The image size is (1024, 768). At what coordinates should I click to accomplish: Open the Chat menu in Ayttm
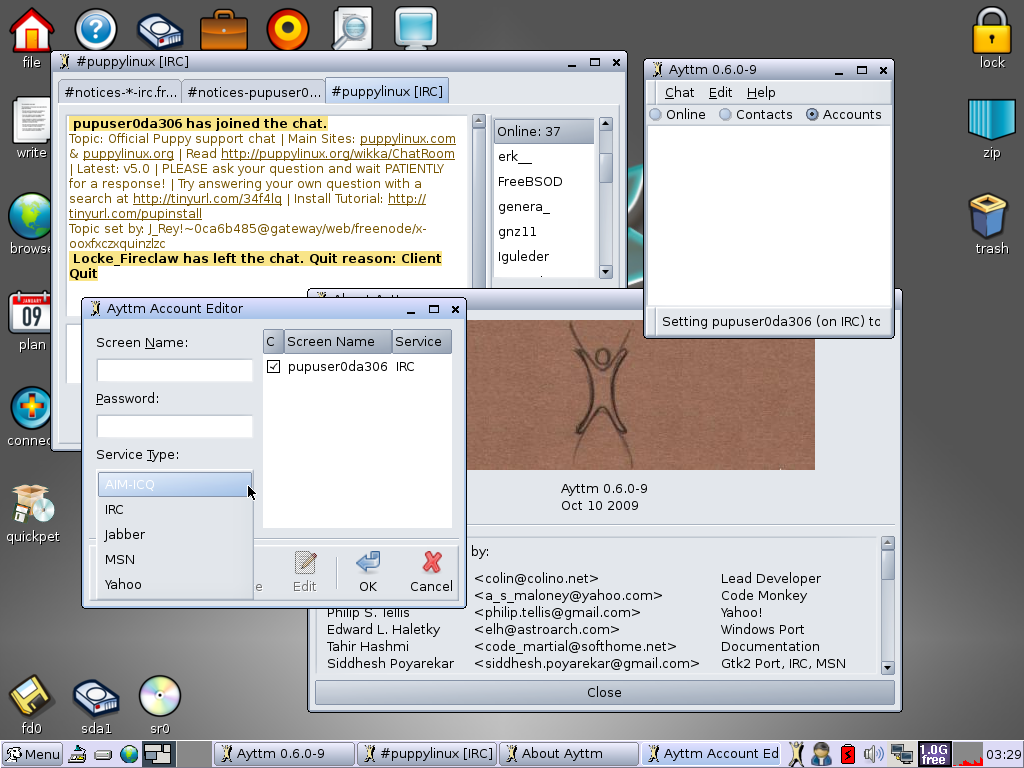click(679, 93)
